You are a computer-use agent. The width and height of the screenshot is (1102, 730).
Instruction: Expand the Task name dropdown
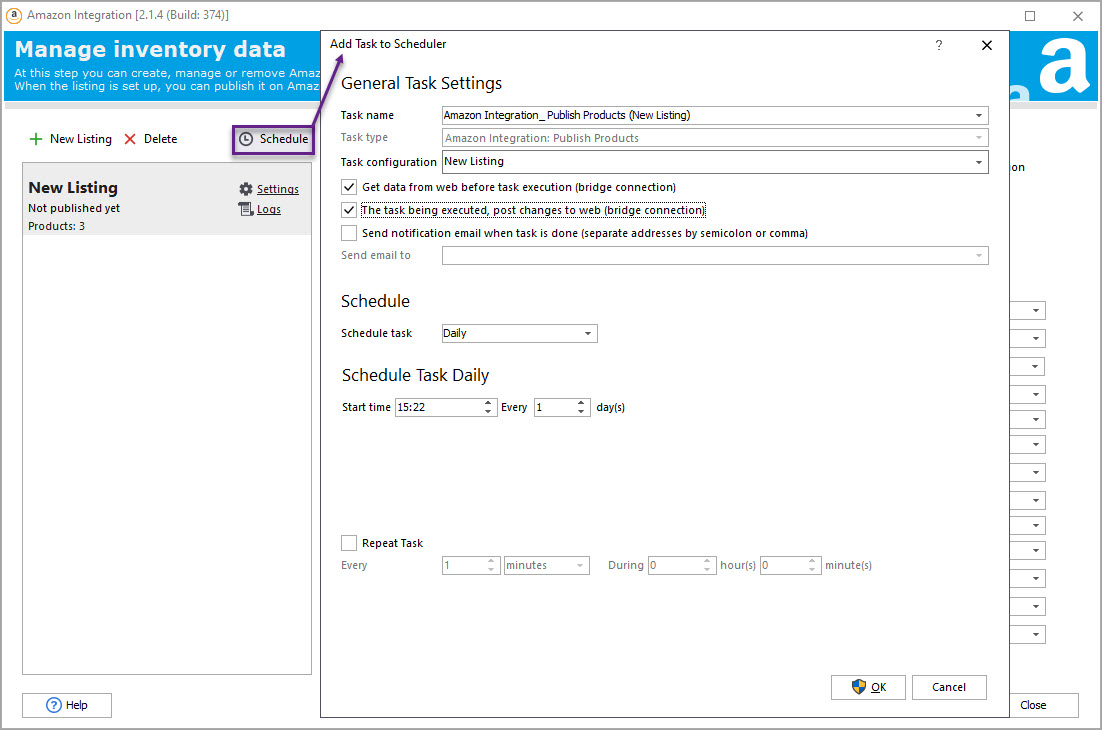pos(978,115)
